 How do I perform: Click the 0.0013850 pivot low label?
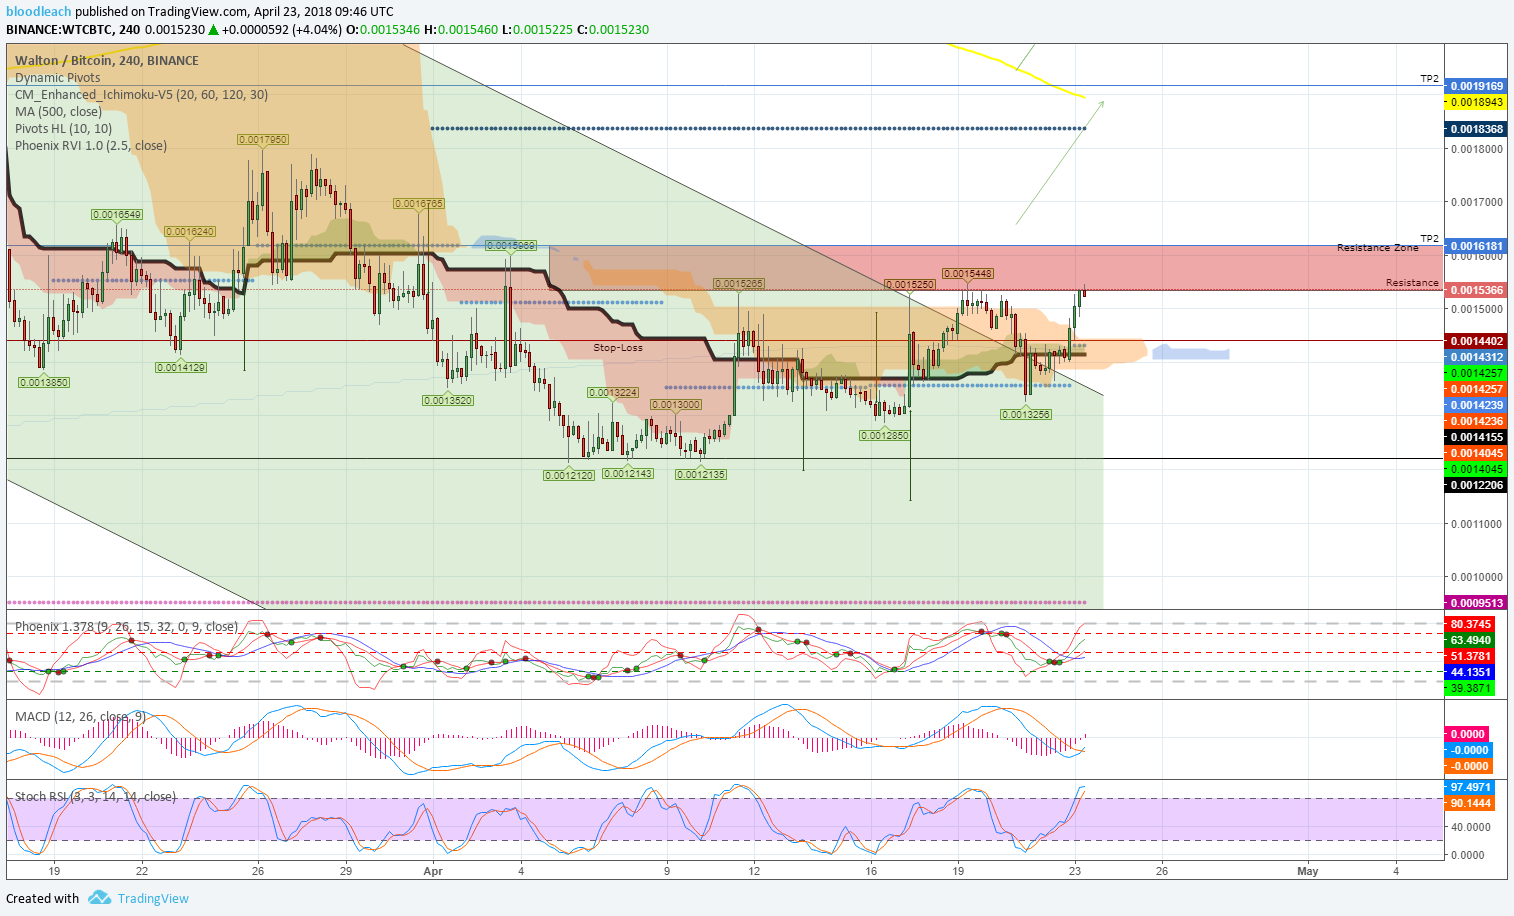[44, 383]
